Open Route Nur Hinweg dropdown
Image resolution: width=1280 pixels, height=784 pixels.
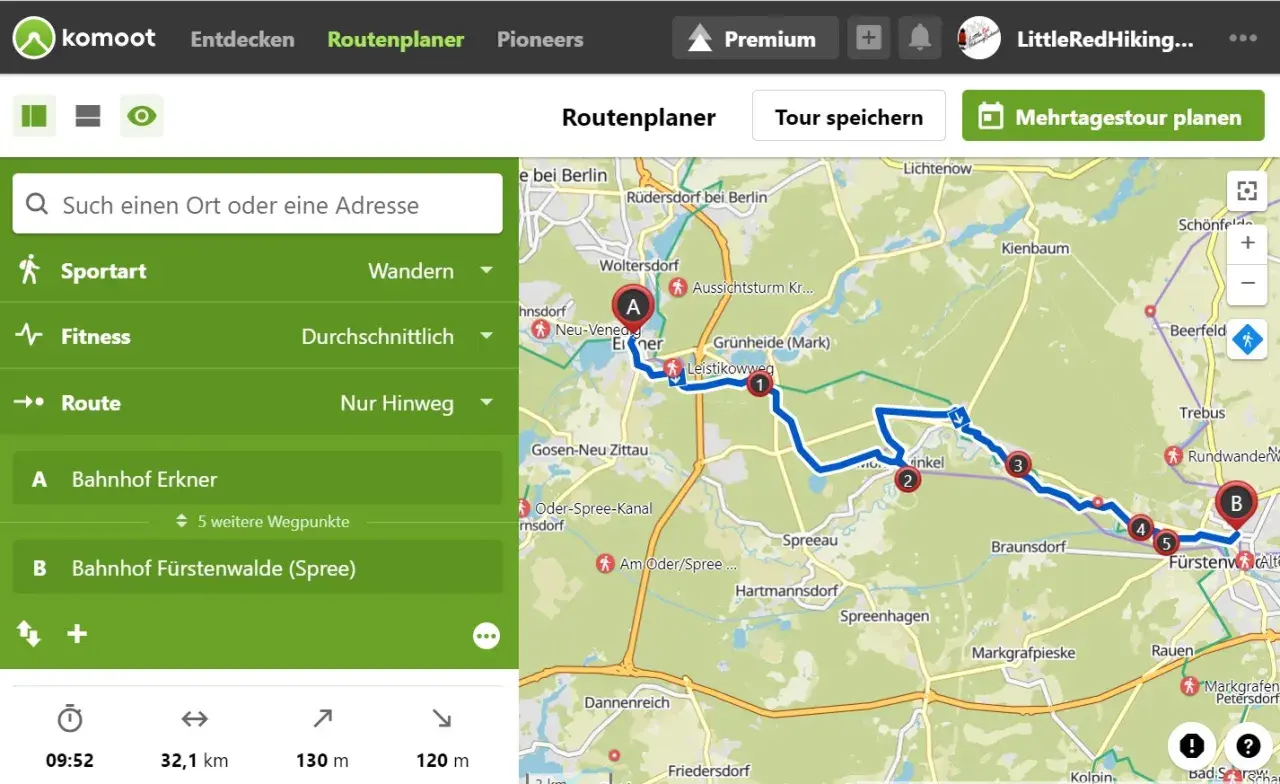[259, 402]
